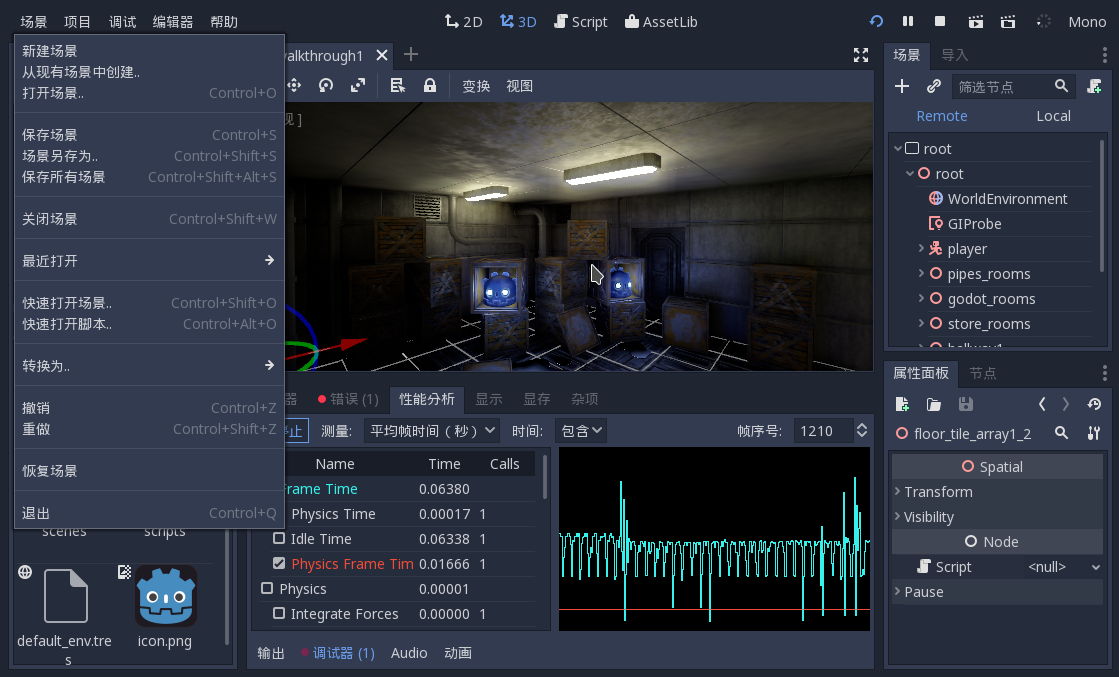Add a new node with the plus icon

pos(901,86)
